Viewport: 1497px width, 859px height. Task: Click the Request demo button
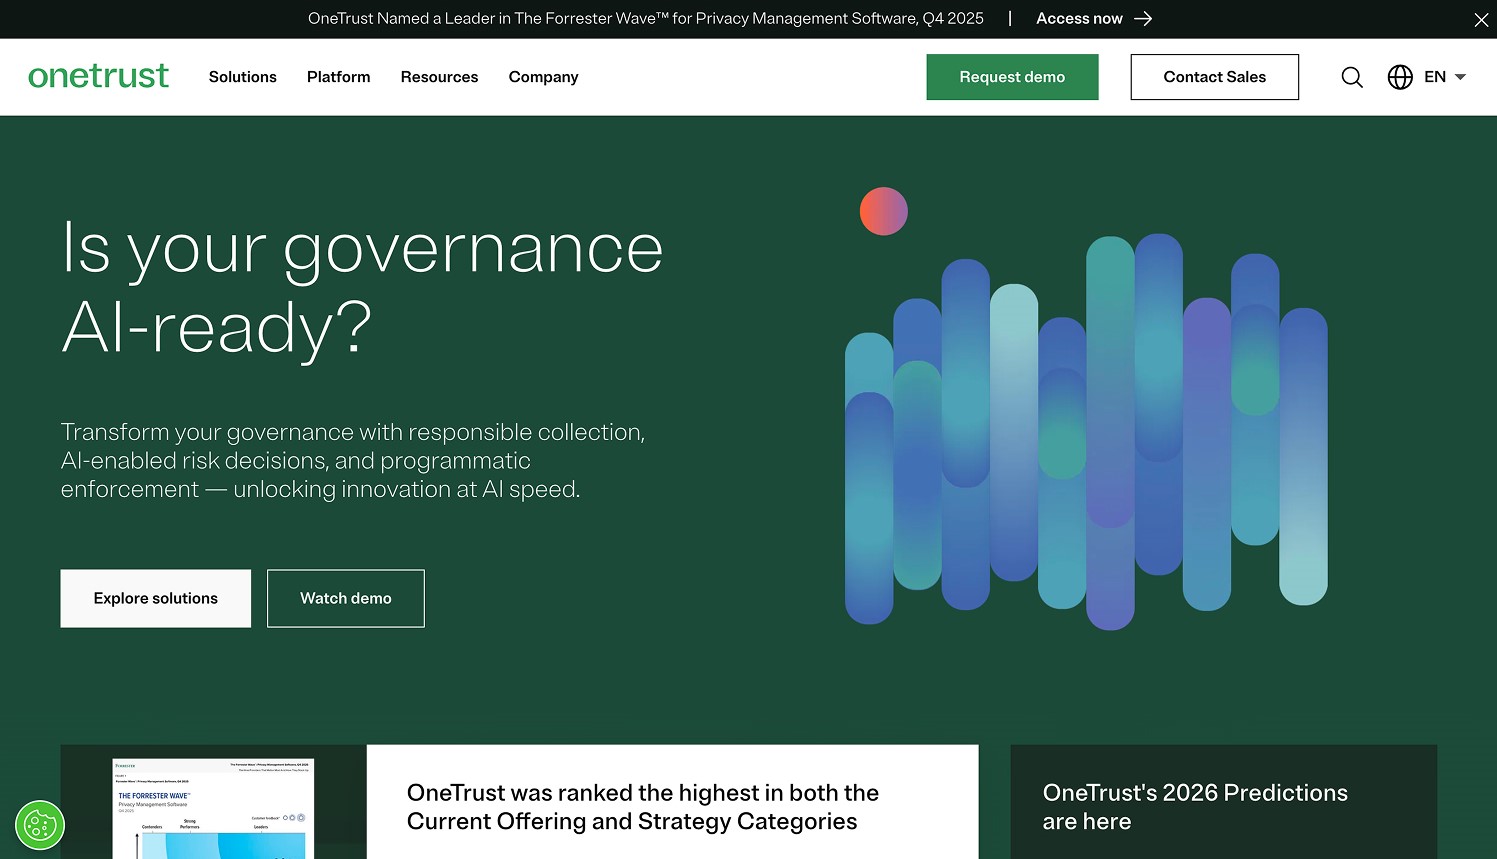[x=1012, y=76]
